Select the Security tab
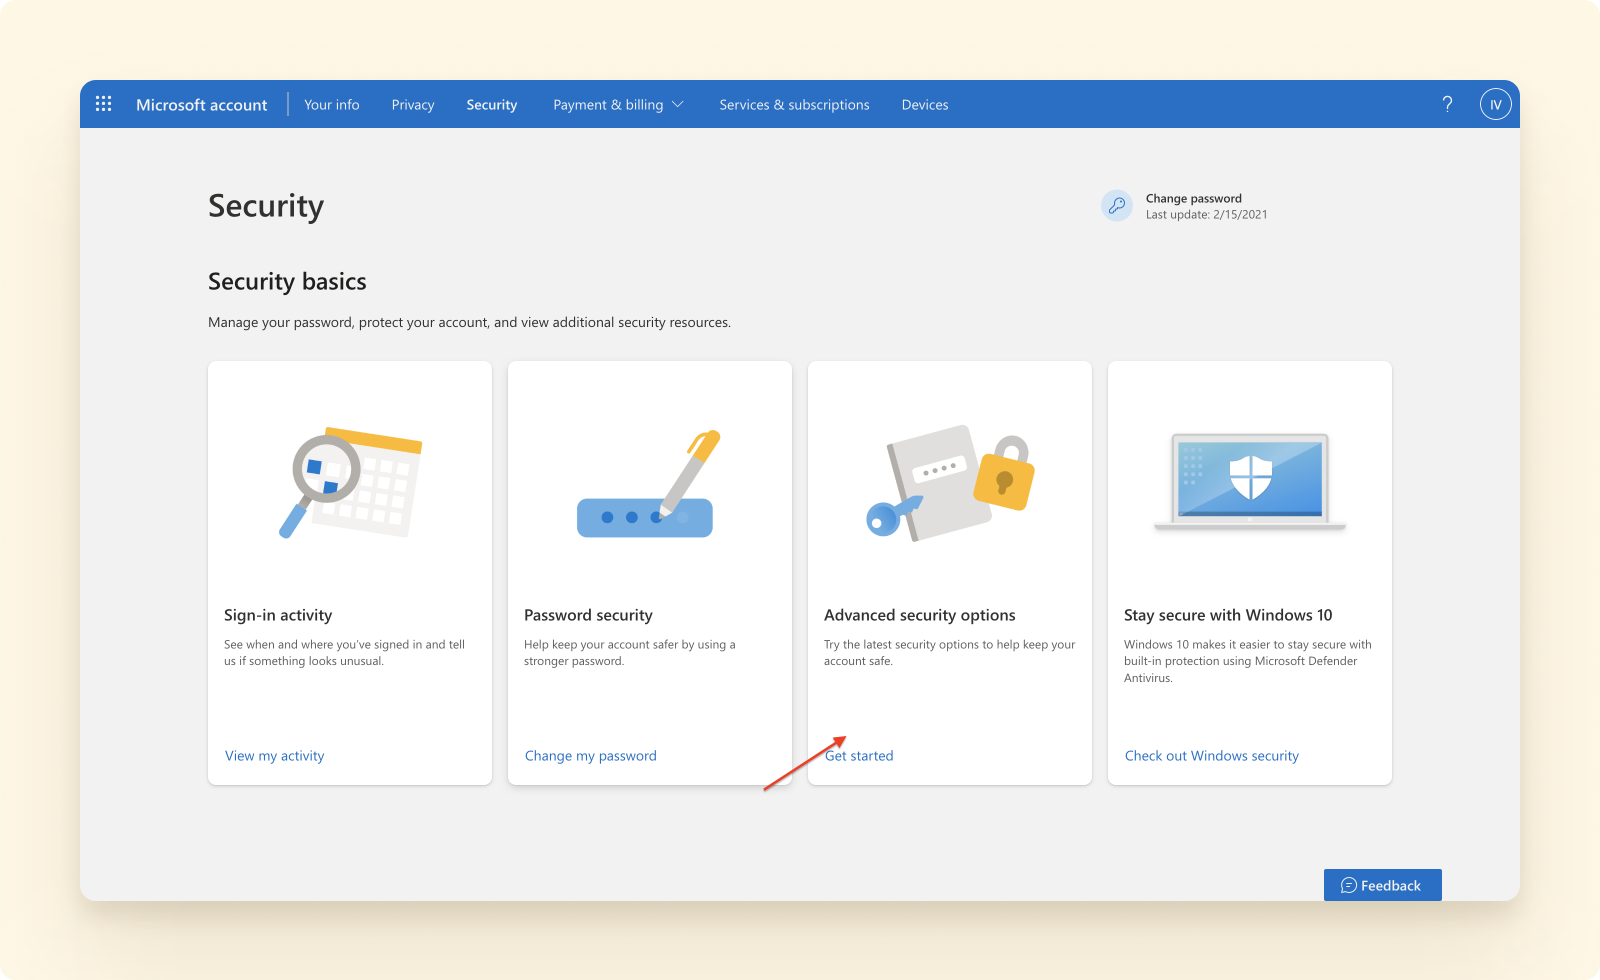The image size is (1600, 980). pos(492,104)
